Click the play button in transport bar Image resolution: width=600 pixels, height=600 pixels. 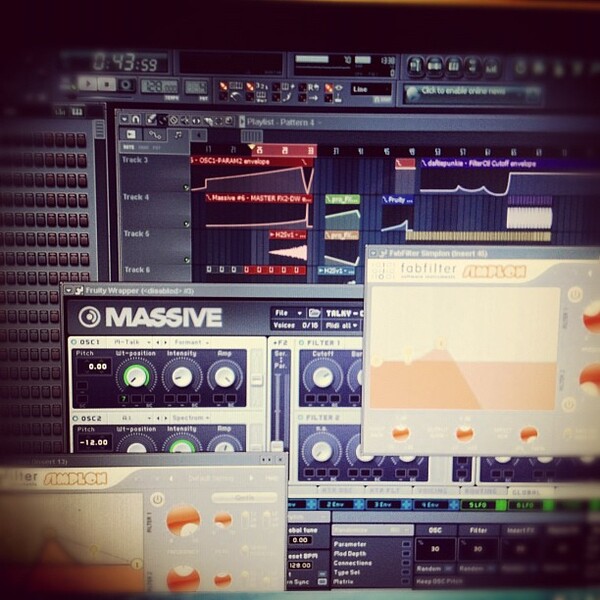coord(88,84)
